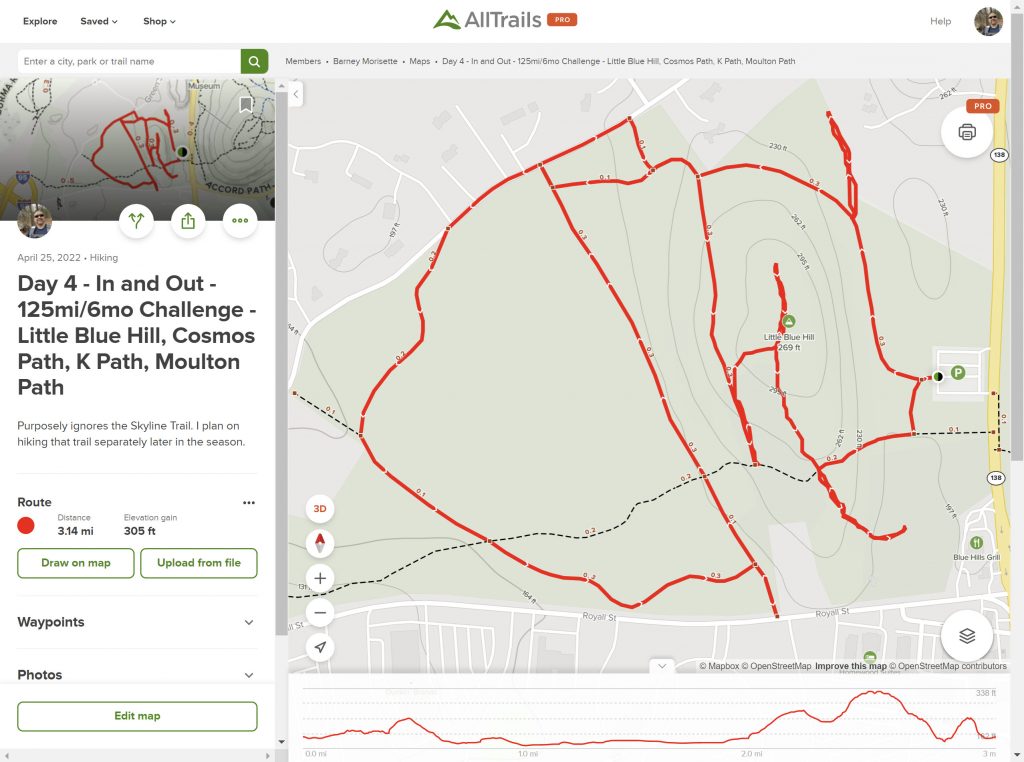Screen dimensions: 1024x762
Task: Open the three-dot more options button
Action: [x=240, y=221]
